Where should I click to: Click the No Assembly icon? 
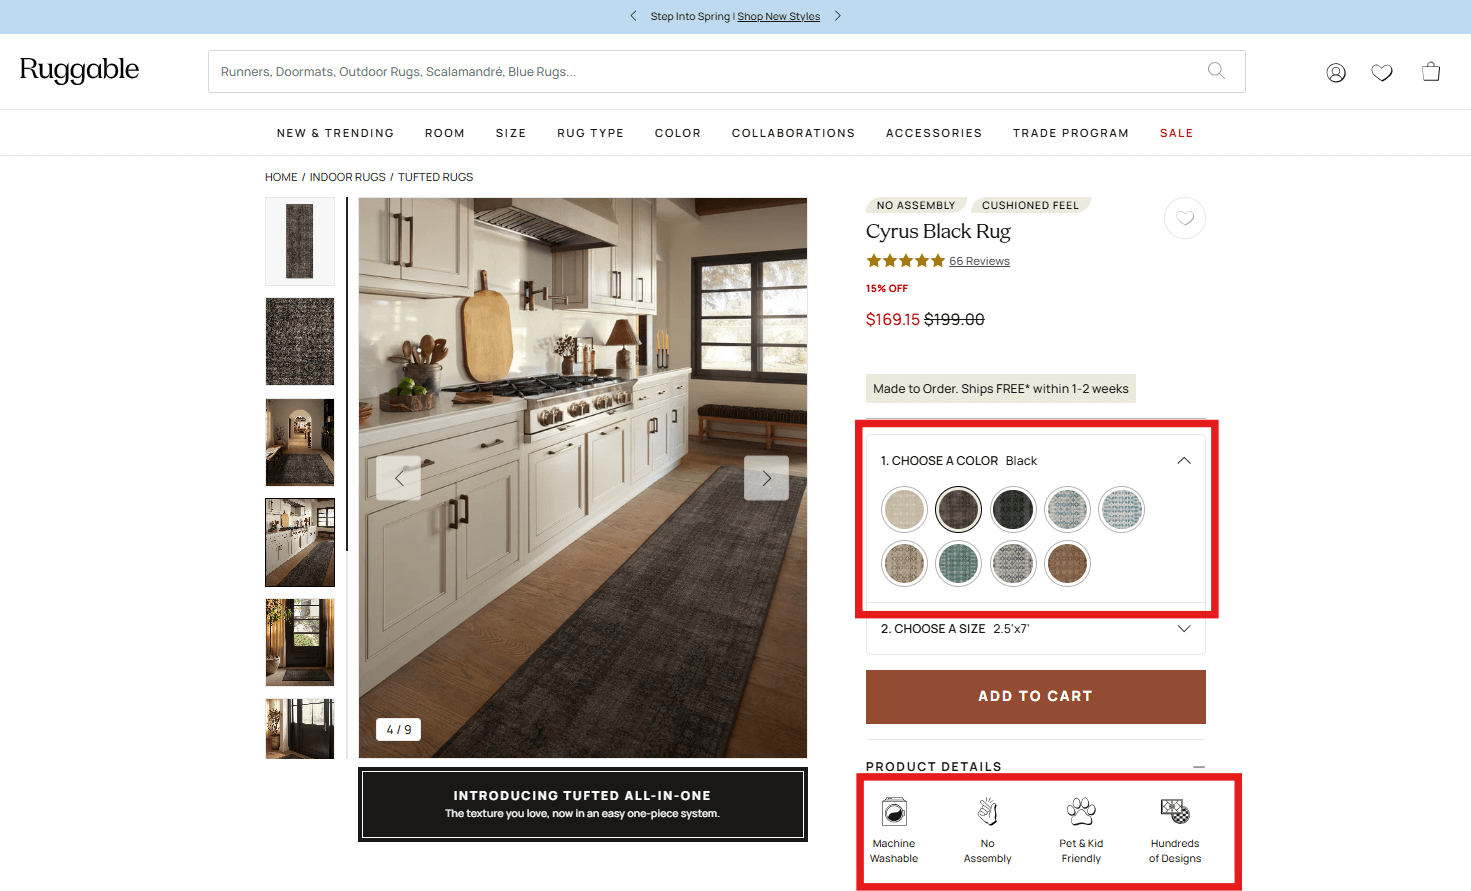pyautogui.click(x=987, y=811)
